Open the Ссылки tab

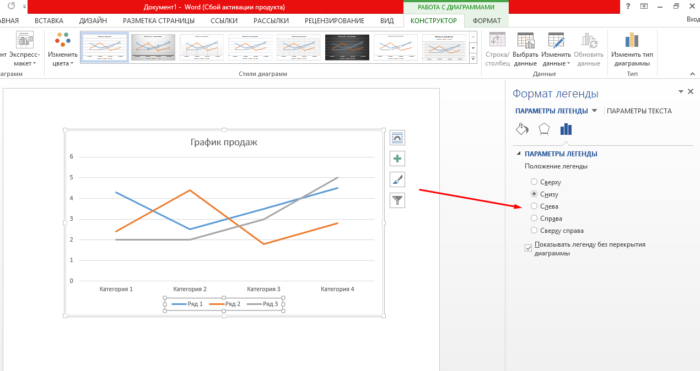pyautogui.click(x=224, y=21)
